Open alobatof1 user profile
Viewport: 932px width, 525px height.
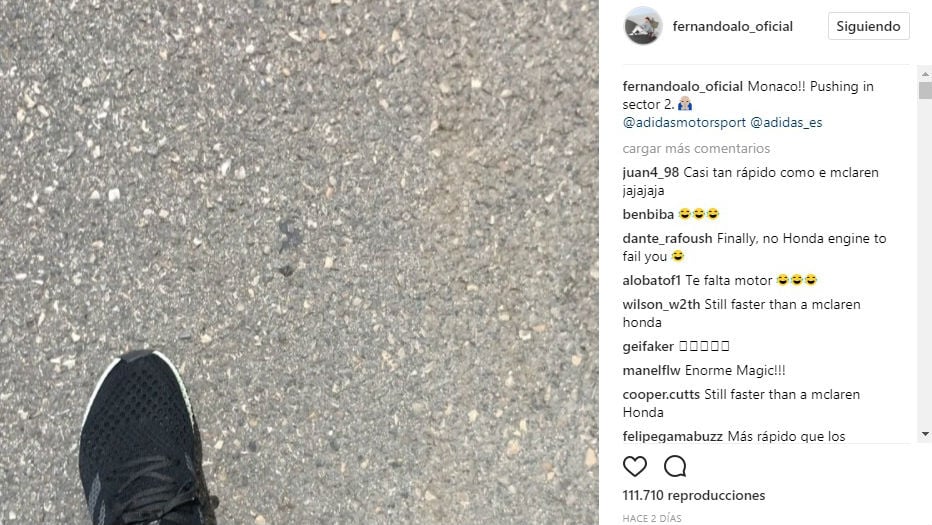tap(651, 280)
